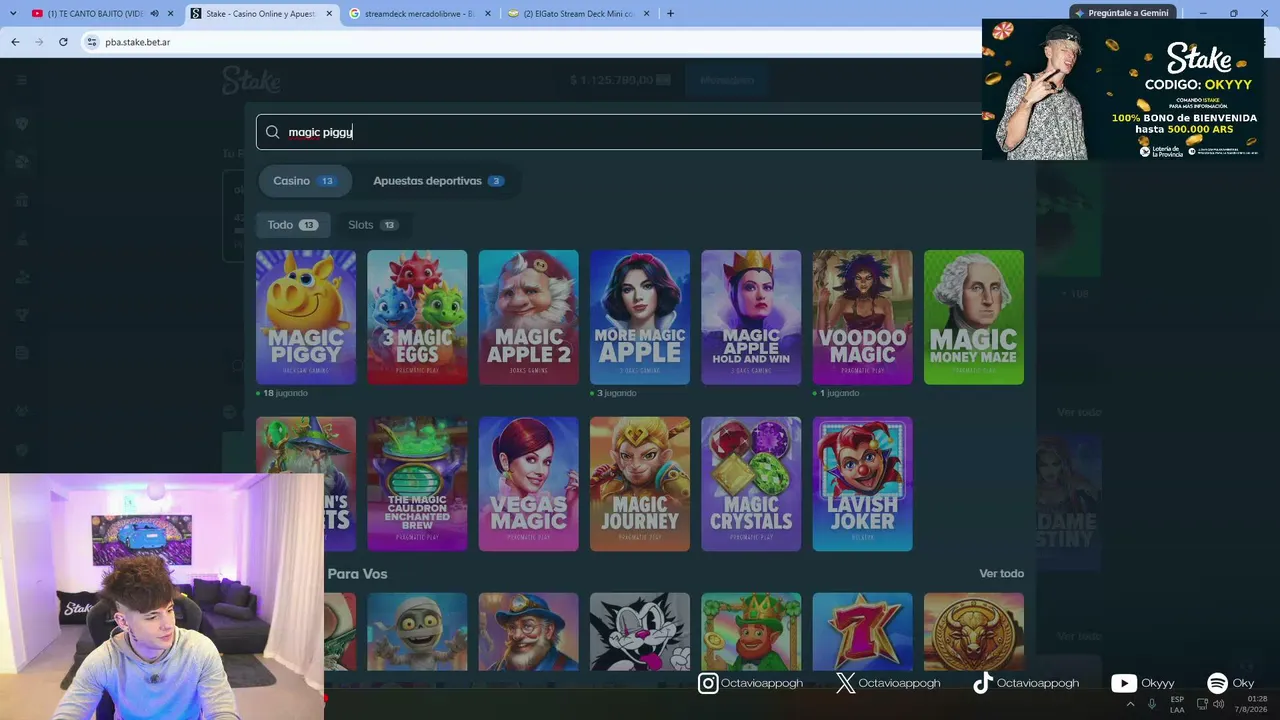Click the microphone icon in the system tray

point(1152,704)
